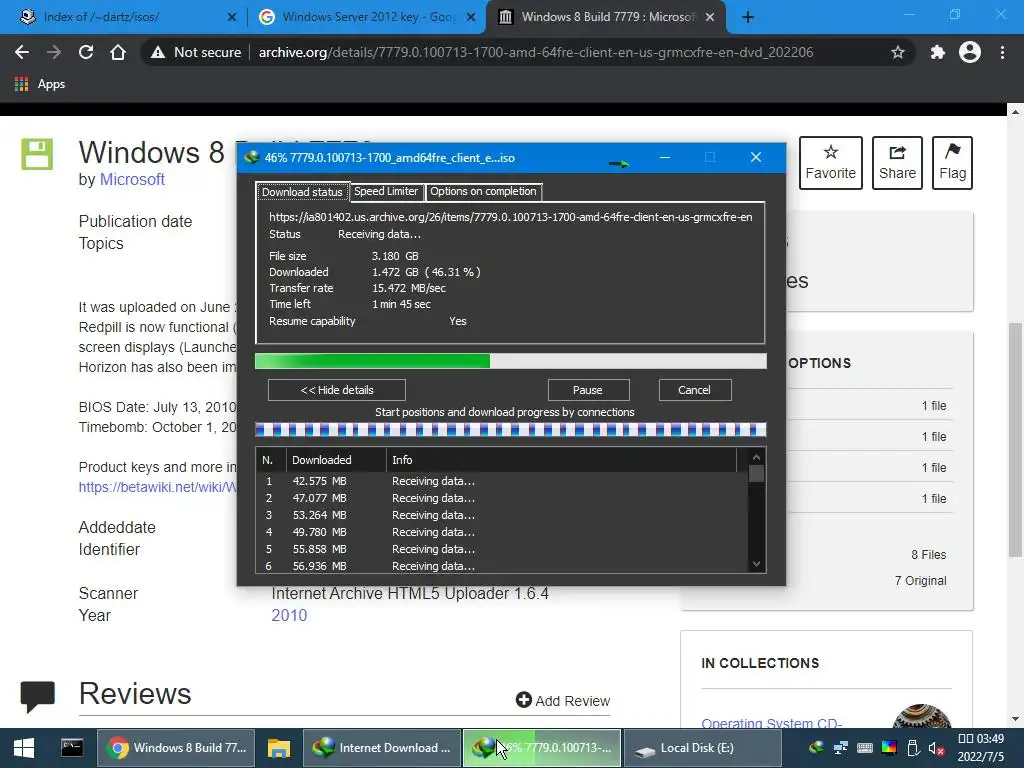Viewport: 1024px width, 768px height.
Task: Select connection row with 56.936 MB
Action: [x=502, y=566]
